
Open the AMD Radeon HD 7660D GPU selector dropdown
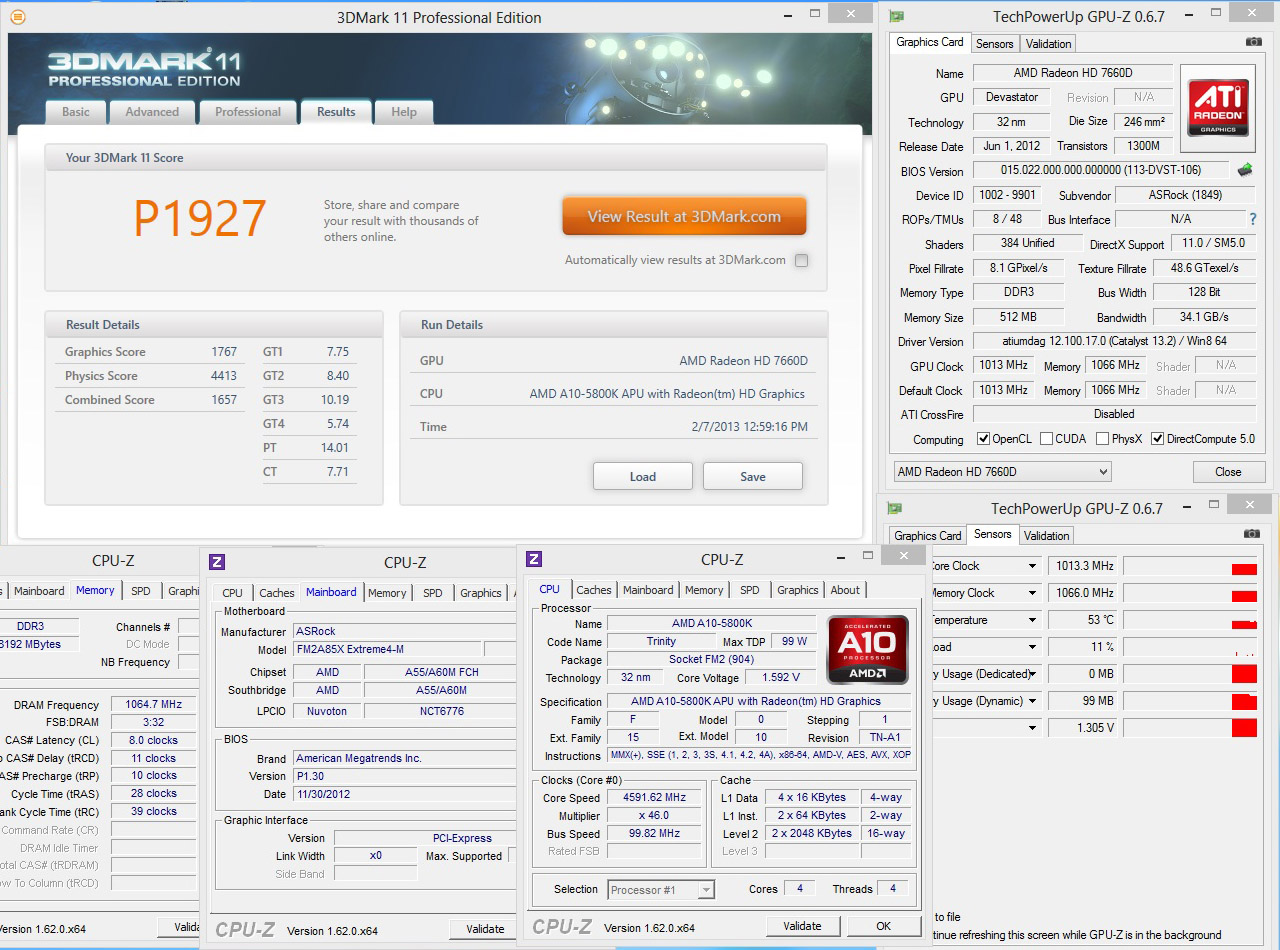tap(1002, 472)
